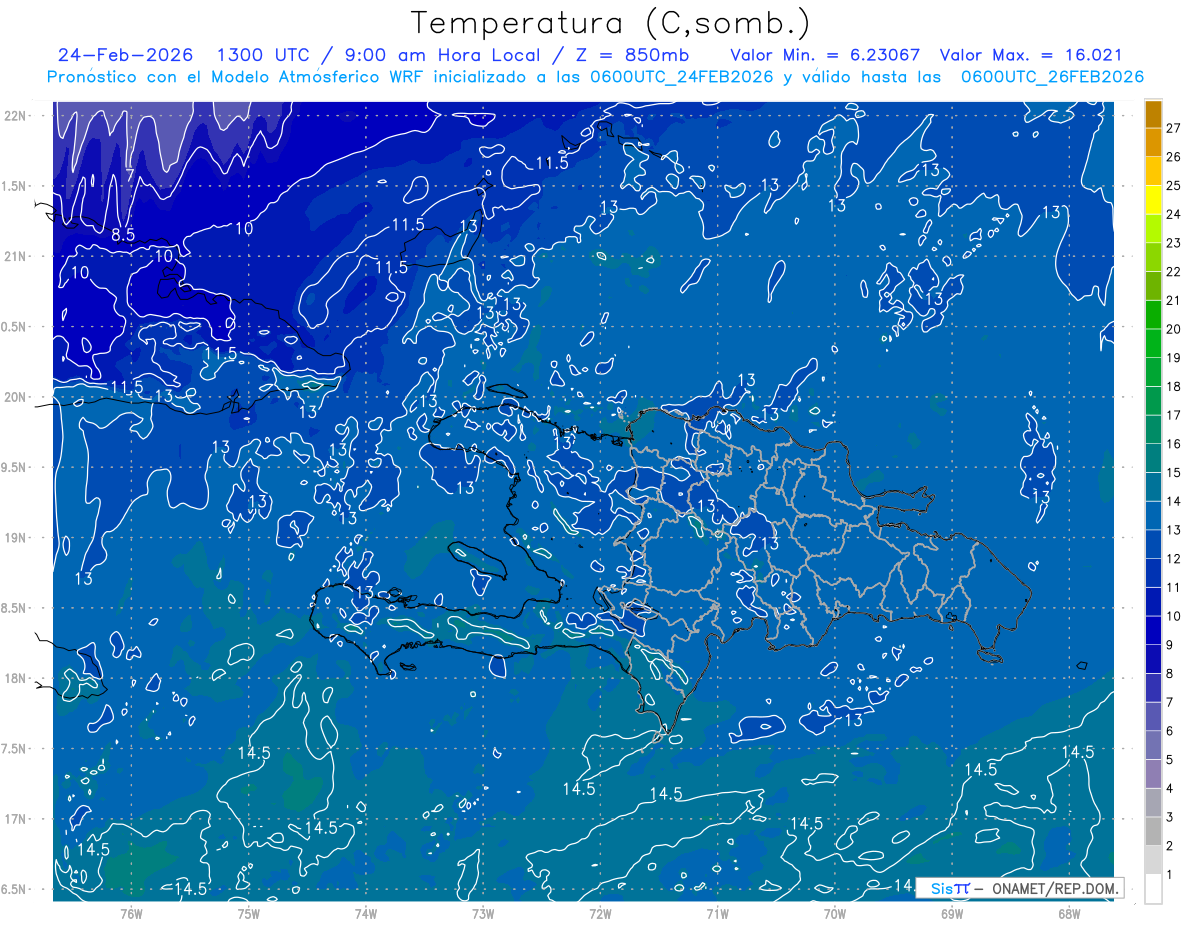
Task: Click the 71W longitude axis label
Action: pos(717,914)
